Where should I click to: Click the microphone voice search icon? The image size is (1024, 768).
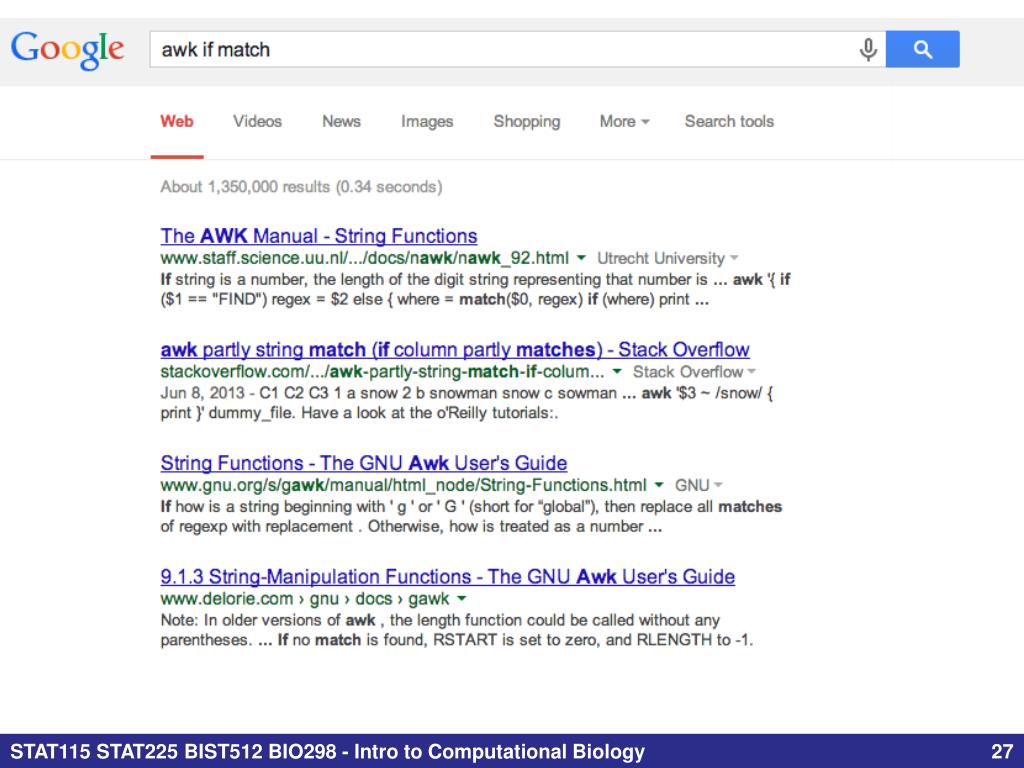click(x=868, y=49)
